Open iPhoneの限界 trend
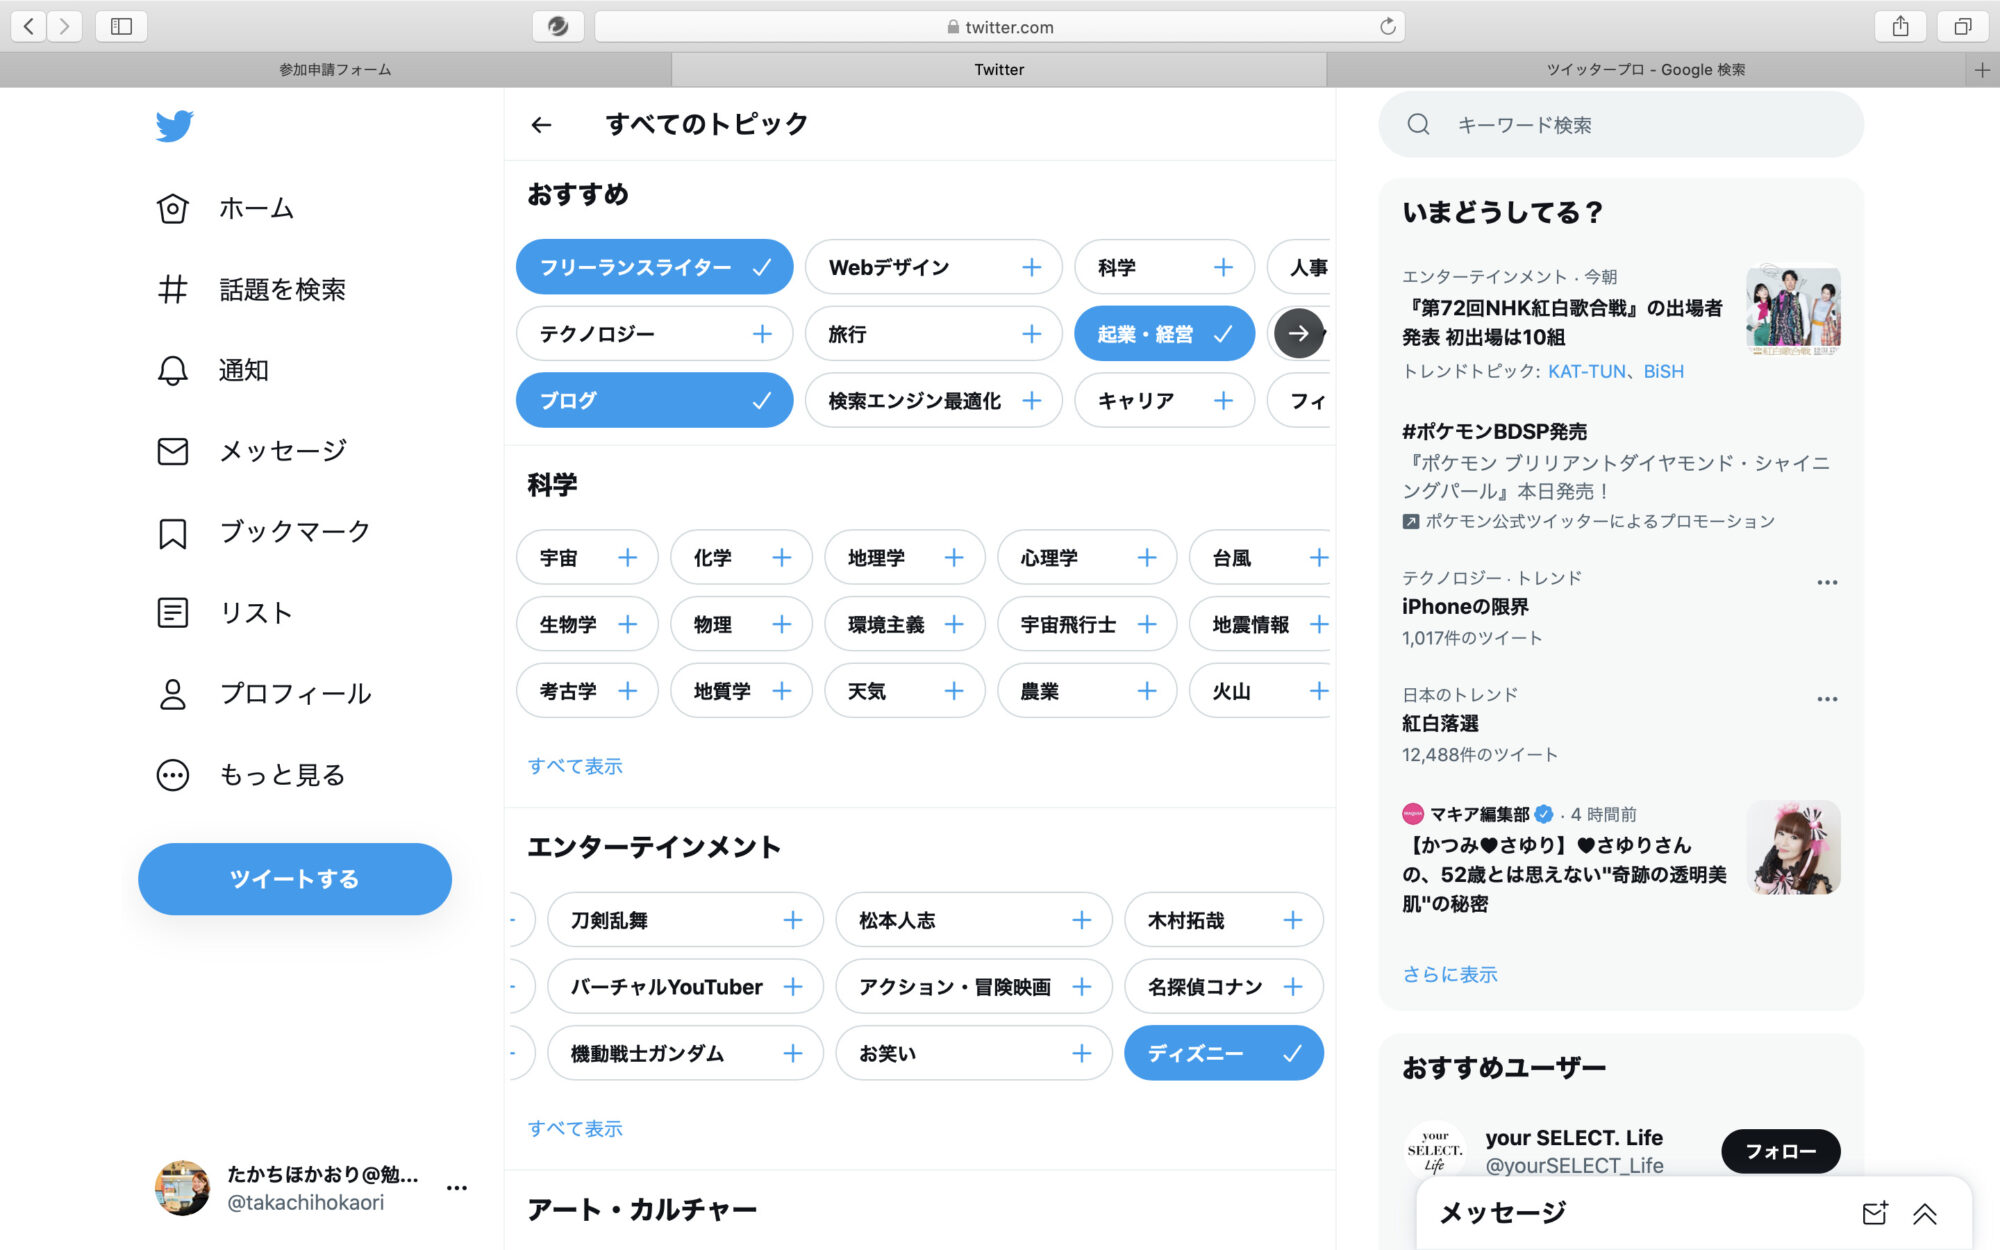 (1465, 606)
